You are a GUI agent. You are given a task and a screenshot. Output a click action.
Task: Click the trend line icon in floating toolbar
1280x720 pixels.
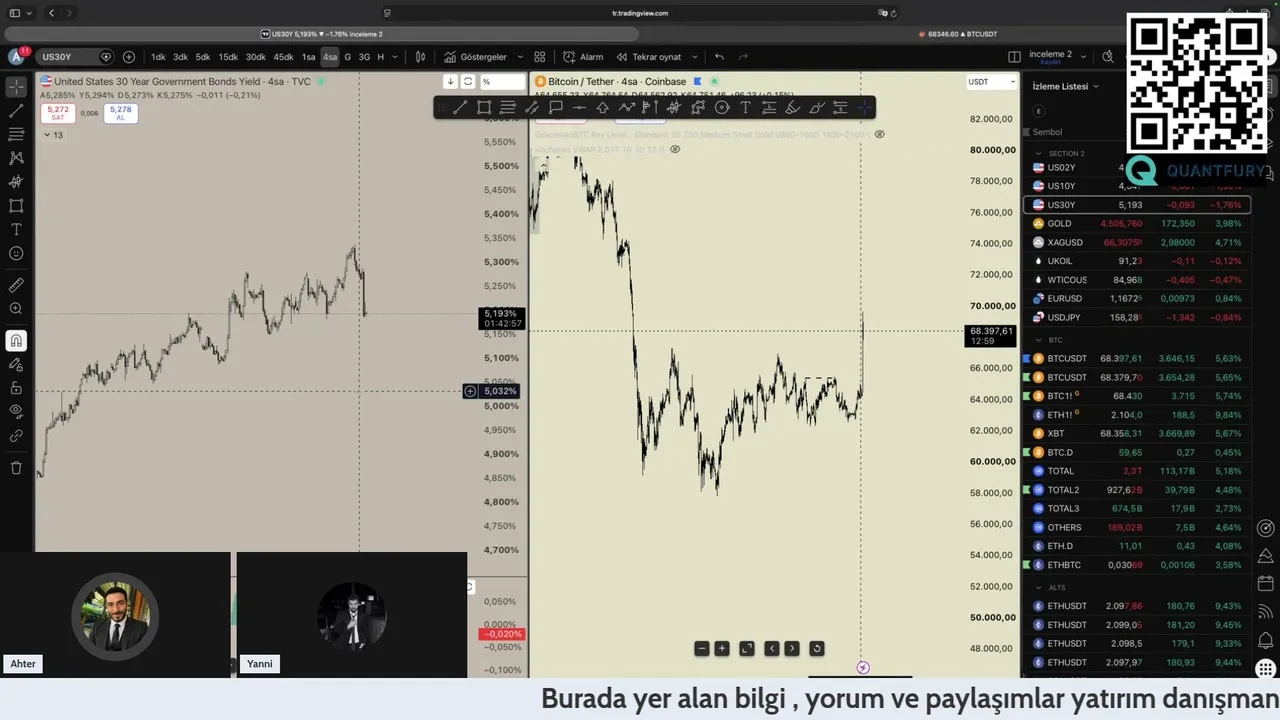[x=460, y=108]
